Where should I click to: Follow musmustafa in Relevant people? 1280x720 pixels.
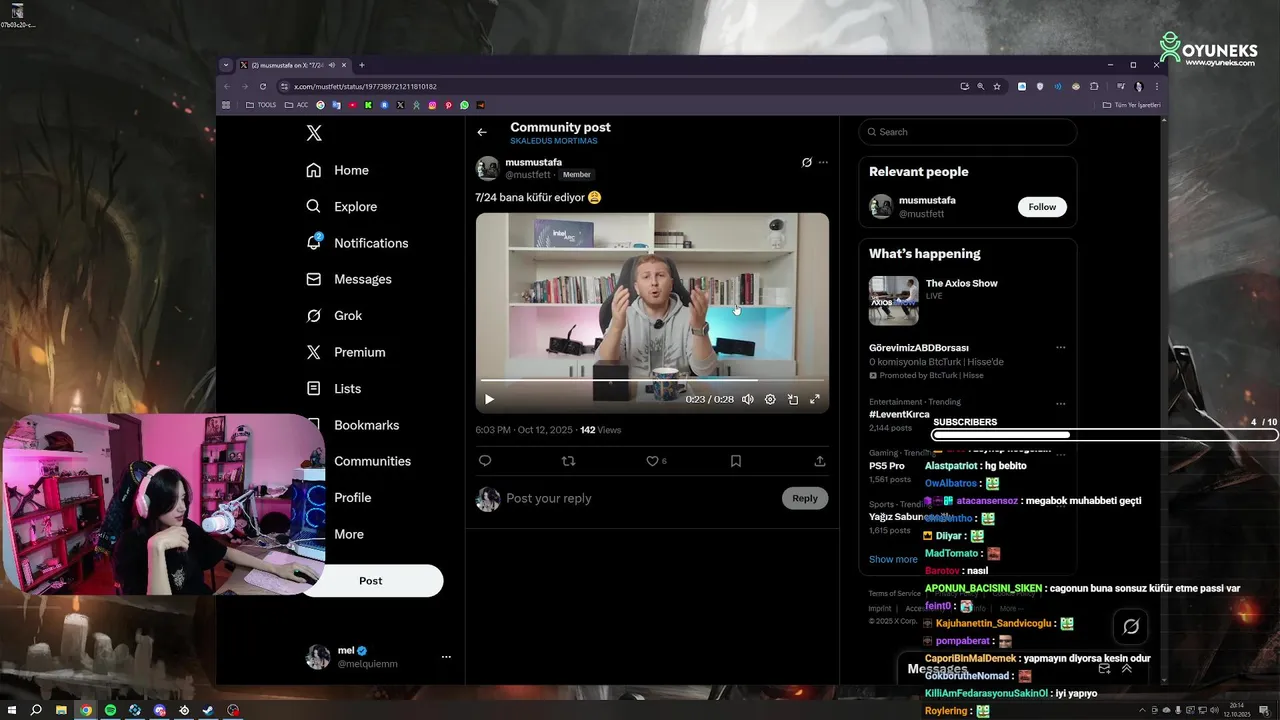pyautogui.click(x=1042, y=207)
